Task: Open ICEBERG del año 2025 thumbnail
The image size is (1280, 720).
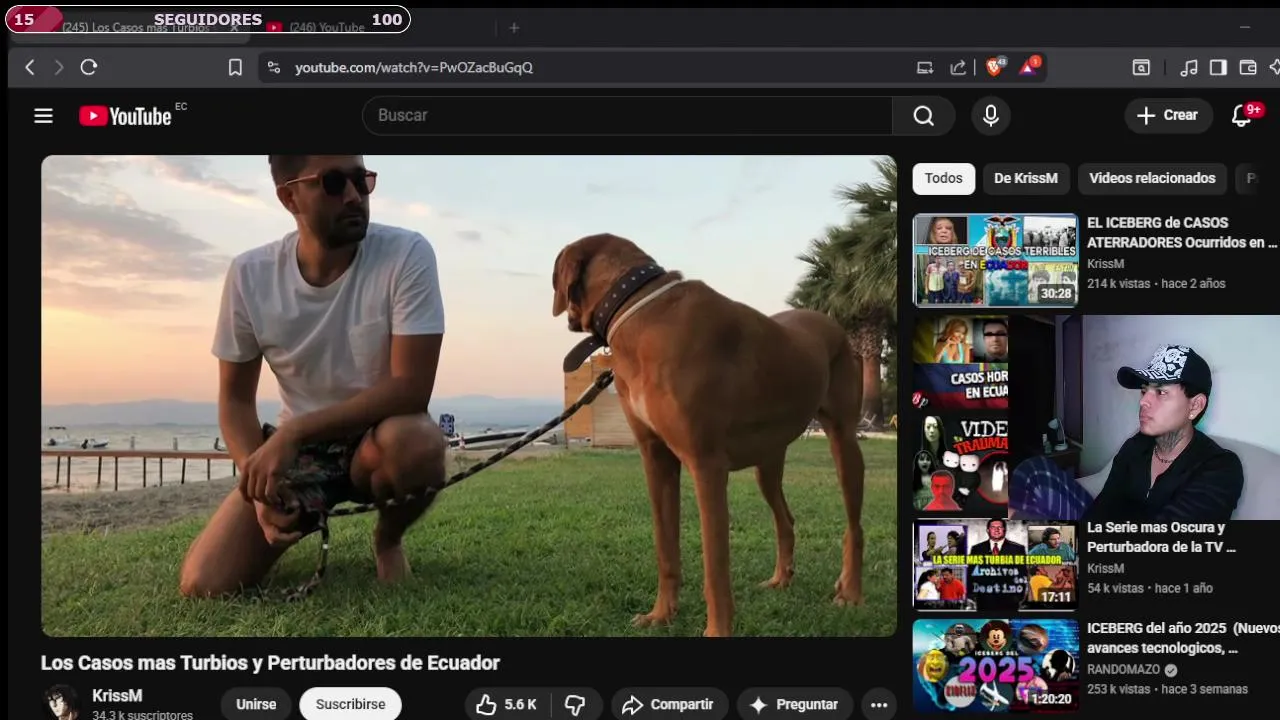Action: pos(995,666)
